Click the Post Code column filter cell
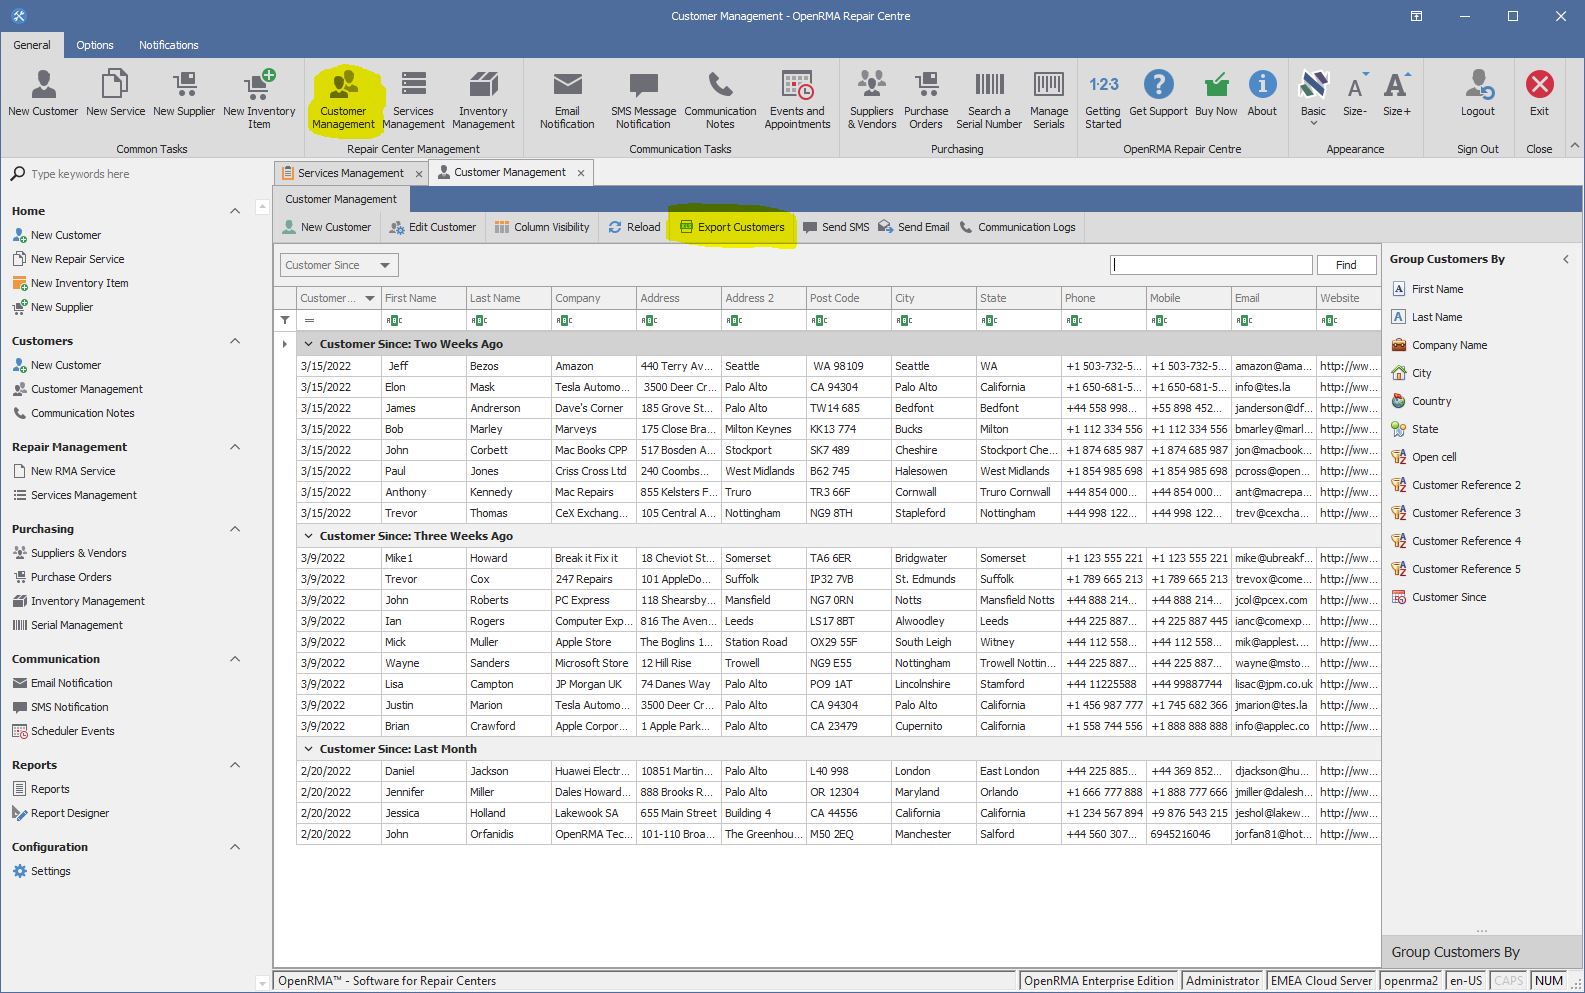Image resolution: width=1585 pixels, height=993 pixels. [x=848, y=320]
